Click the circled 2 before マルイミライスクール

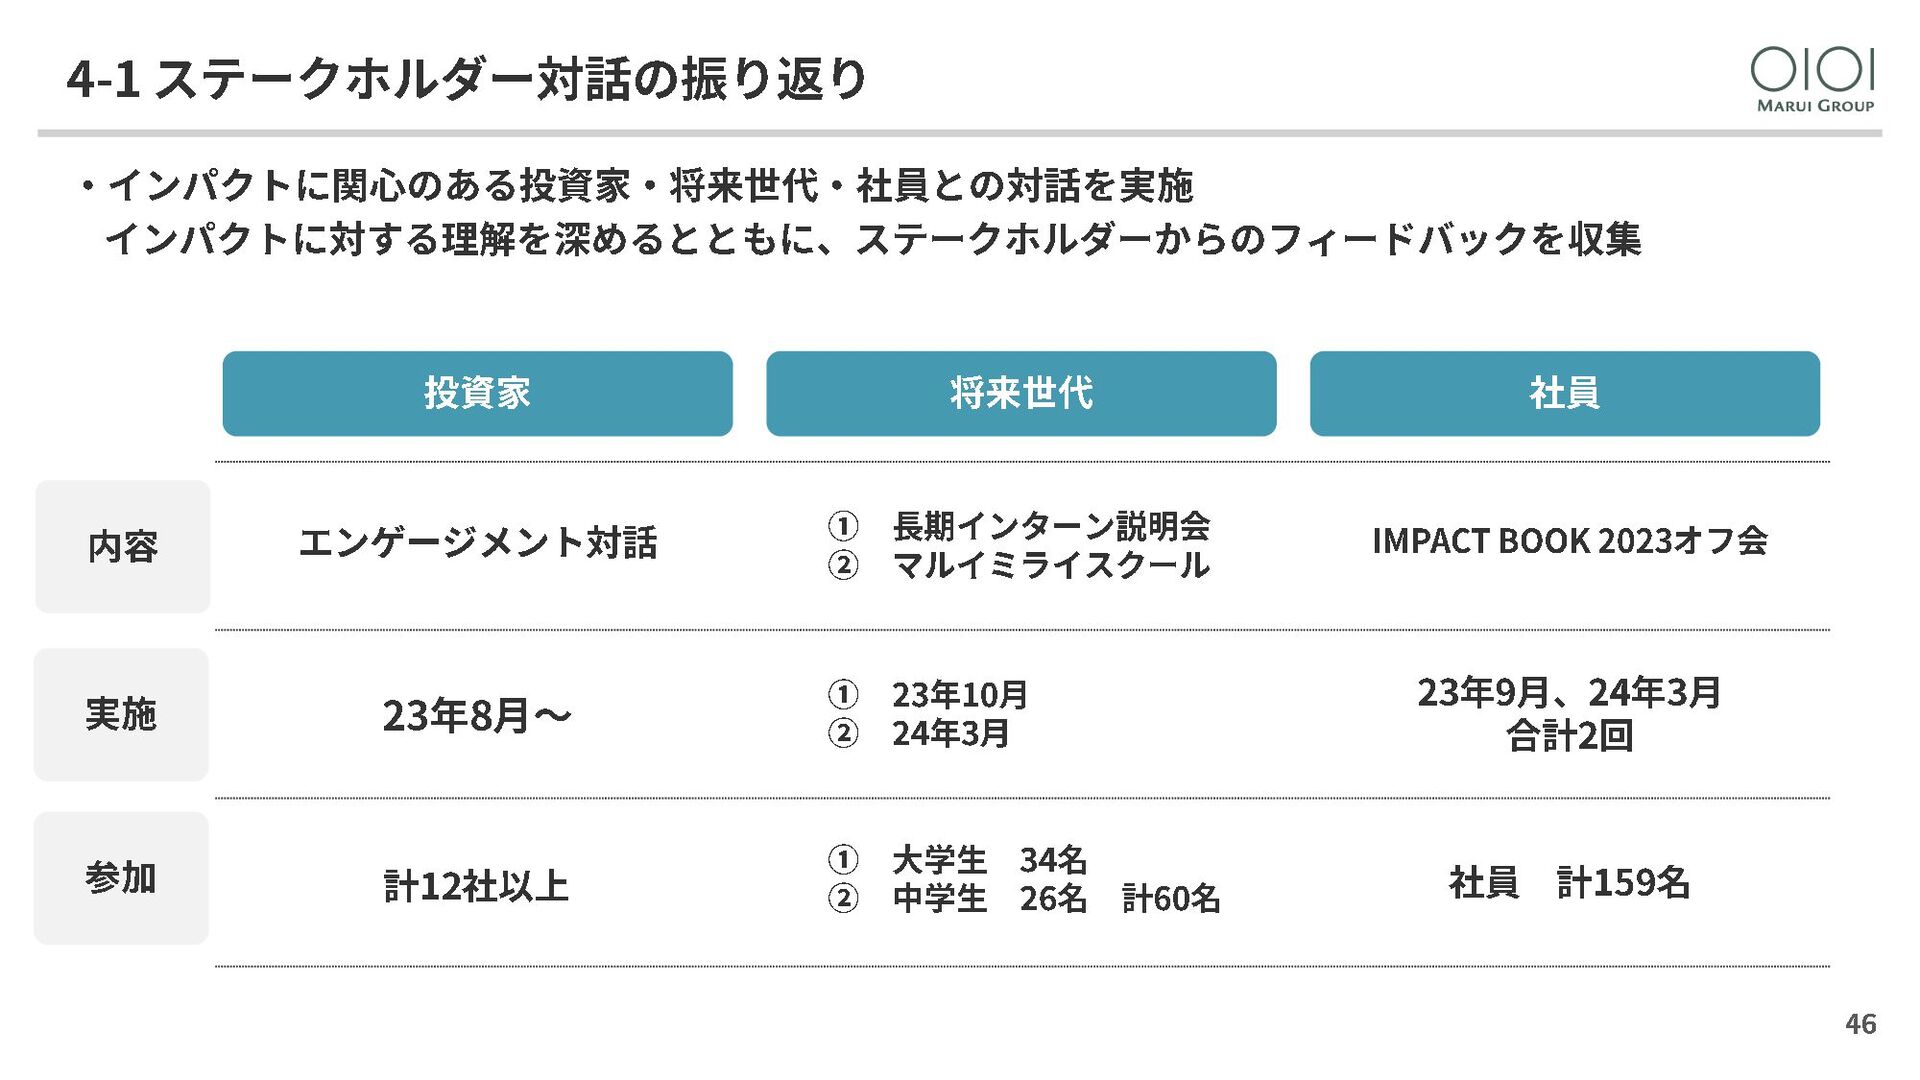843,565
